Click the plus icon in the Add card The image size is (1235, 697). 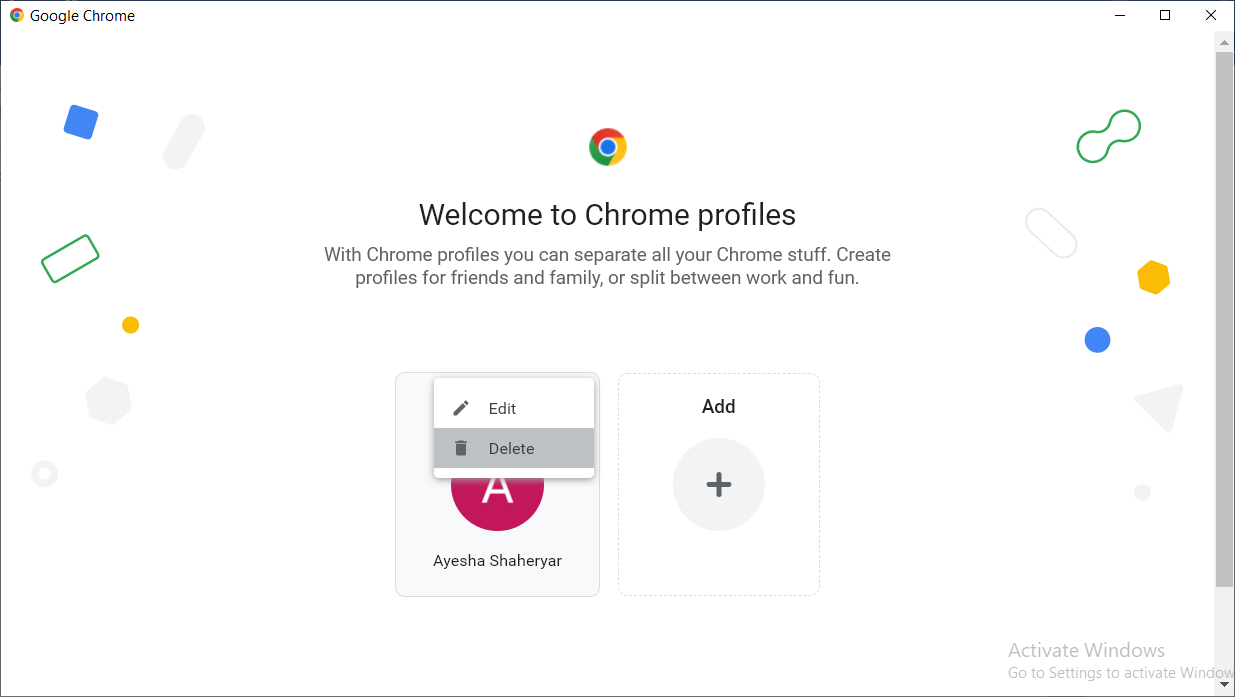click(x=719, y=485)
